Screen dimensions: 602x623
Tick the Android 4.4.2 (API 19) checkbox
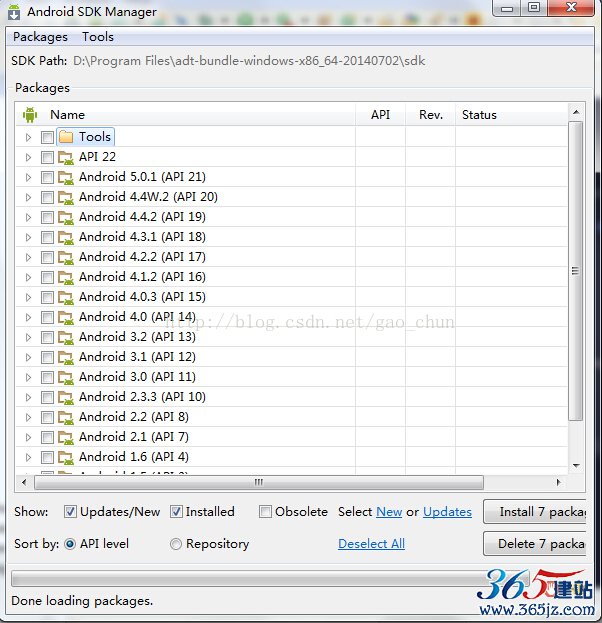(x=47, y=217)
